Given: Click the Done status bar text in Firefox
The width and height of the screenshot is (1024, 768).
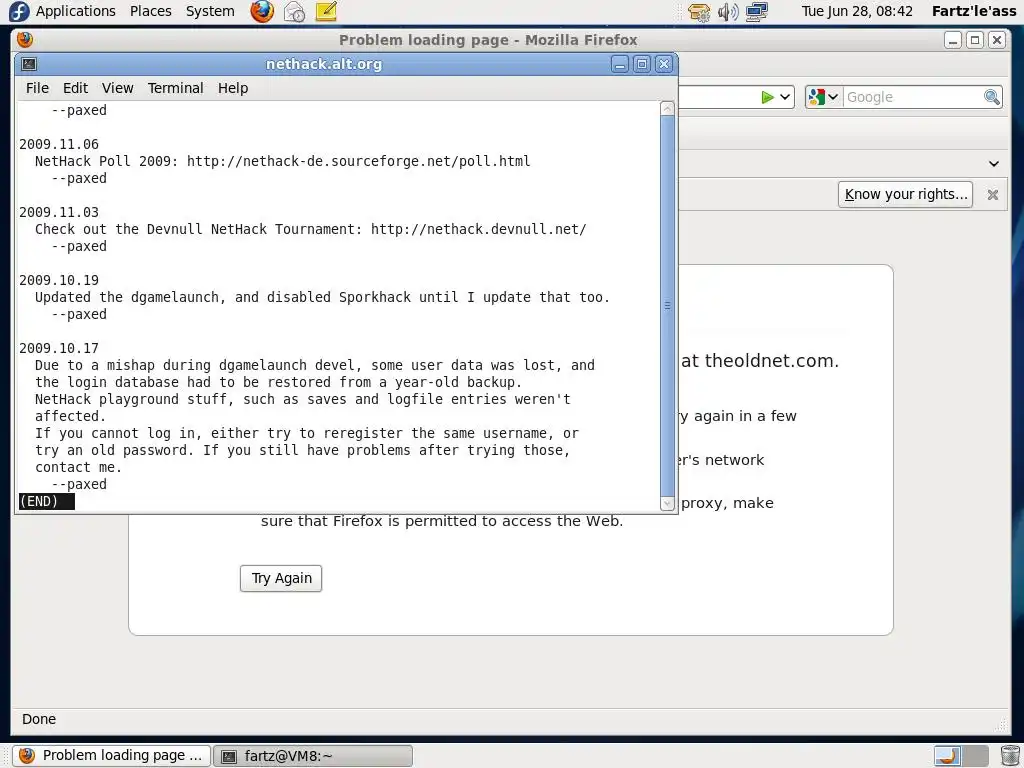Looking at the screenshot, I should [x=39, y=719].
